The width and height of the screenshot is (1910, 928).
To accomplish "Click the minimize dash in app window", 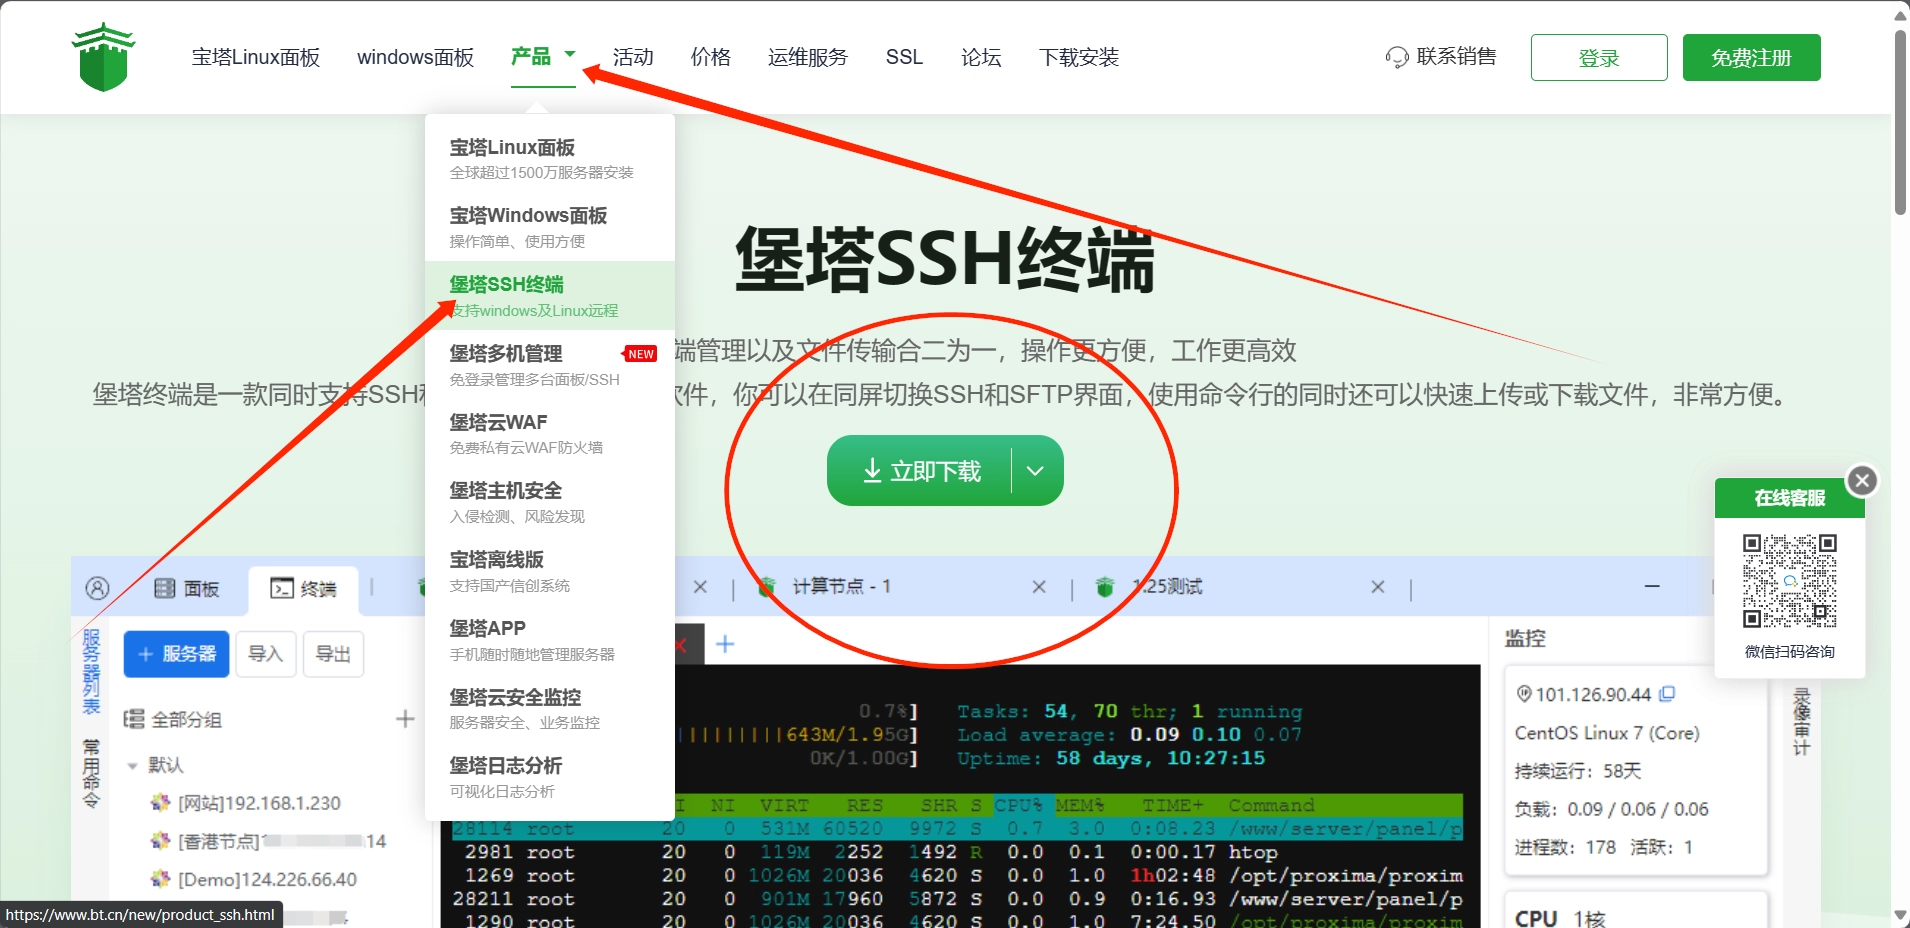I will coord(1652,586).
